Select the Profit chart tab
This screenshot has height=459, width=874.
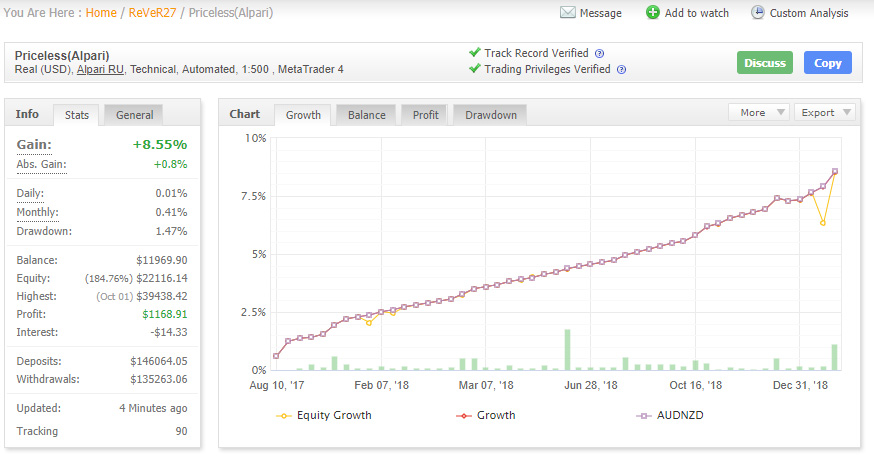425,115
